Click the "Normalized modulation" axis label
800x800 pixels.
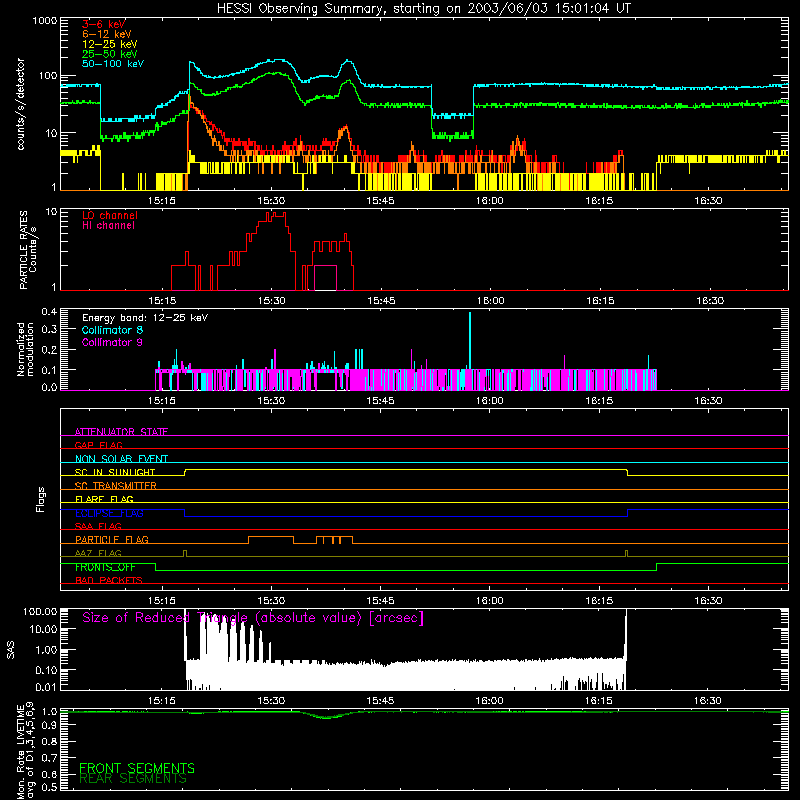25,349
